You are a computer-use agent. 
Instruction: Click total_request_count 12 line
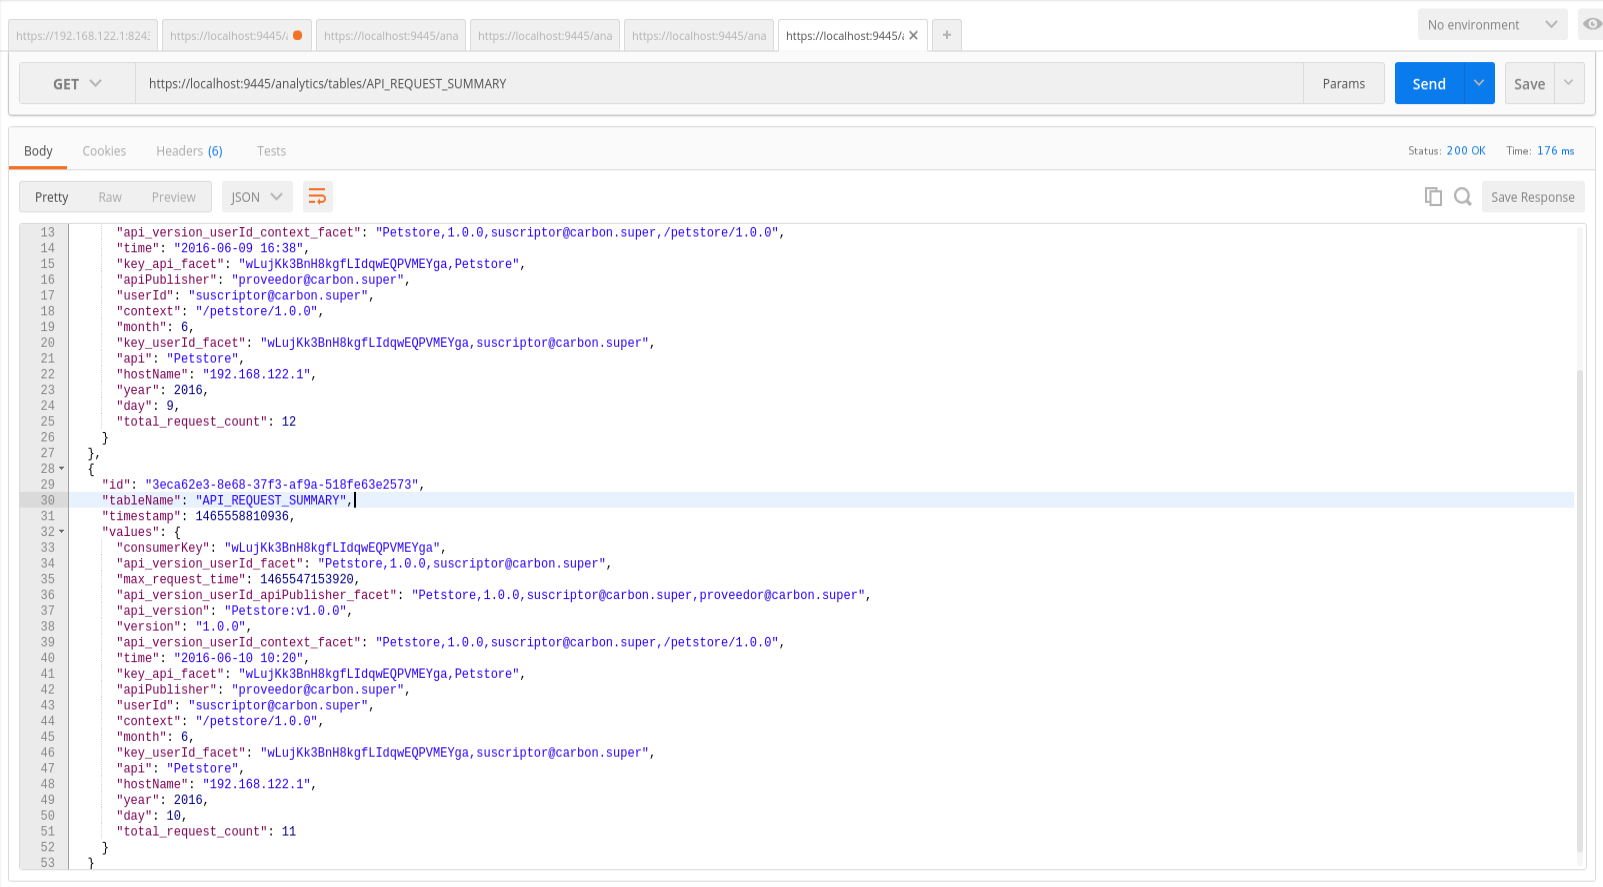tap(206, 422)
